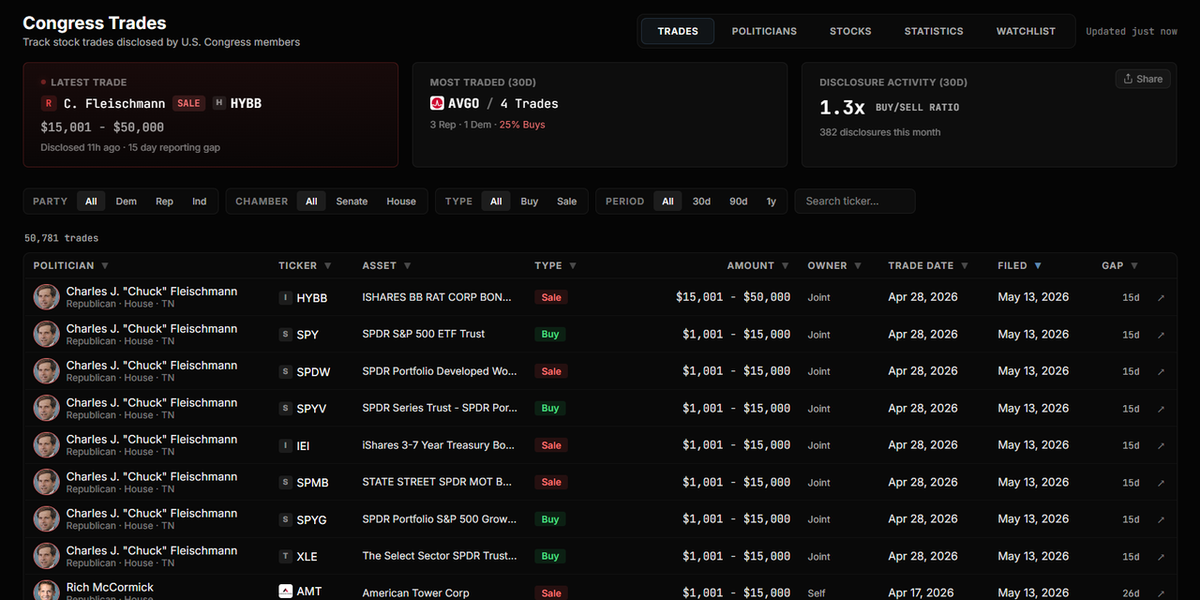Open external link icon in XLE row
Screen dimensions: 1200x600
(x=1161, y=557)
